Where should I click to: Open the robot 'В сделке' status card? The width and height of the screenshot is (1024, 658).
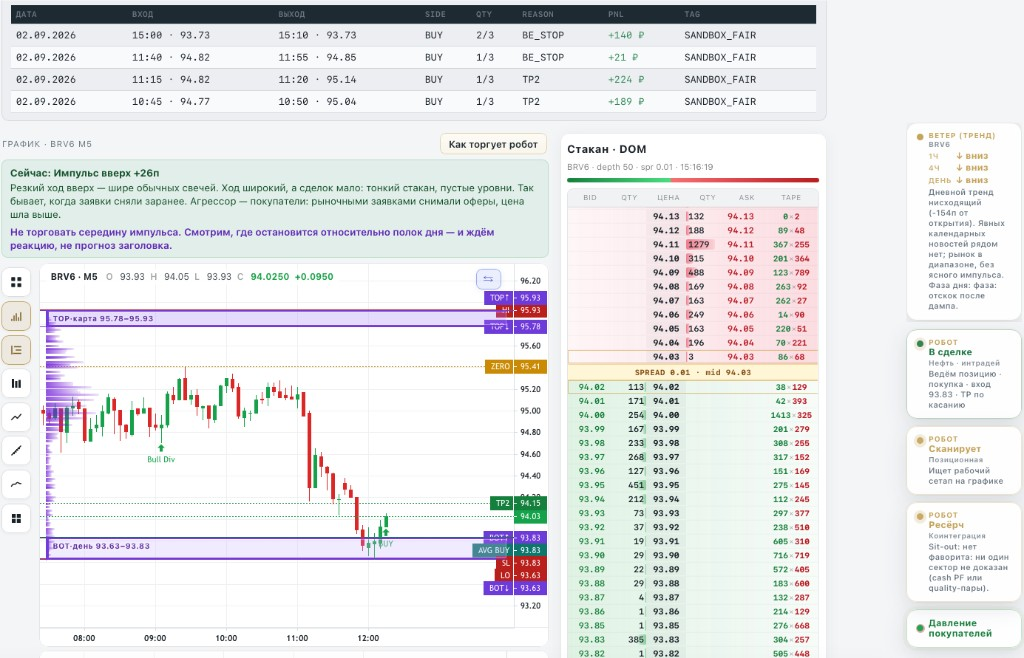point(963,374)
